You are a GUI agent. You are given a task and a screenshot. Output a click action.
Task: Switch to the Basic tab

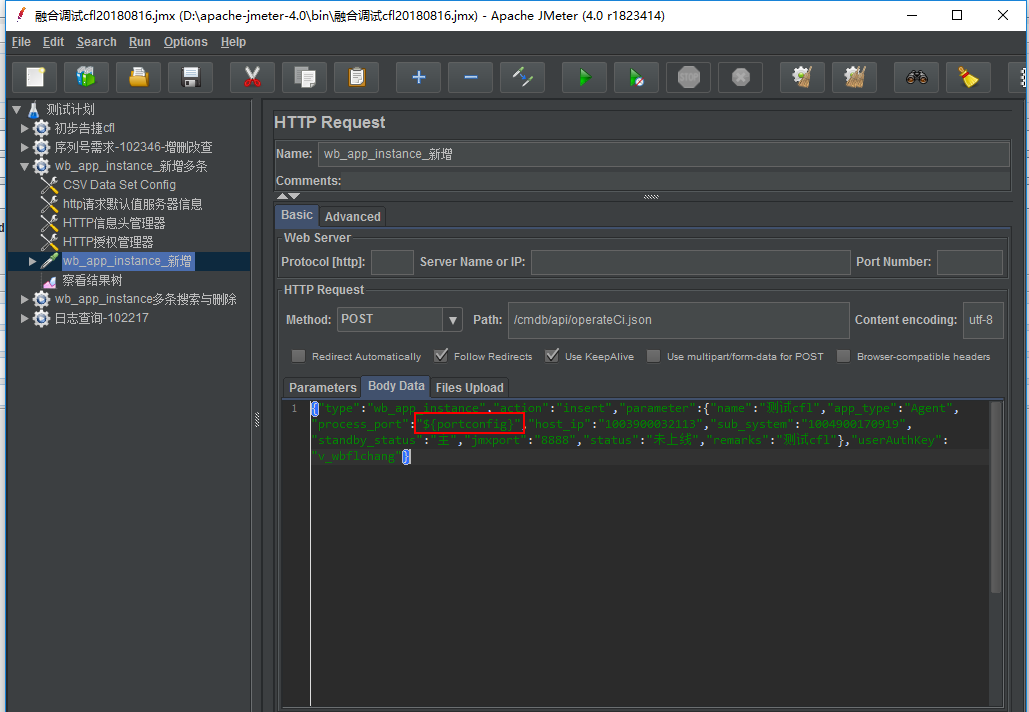coord(297,215)
